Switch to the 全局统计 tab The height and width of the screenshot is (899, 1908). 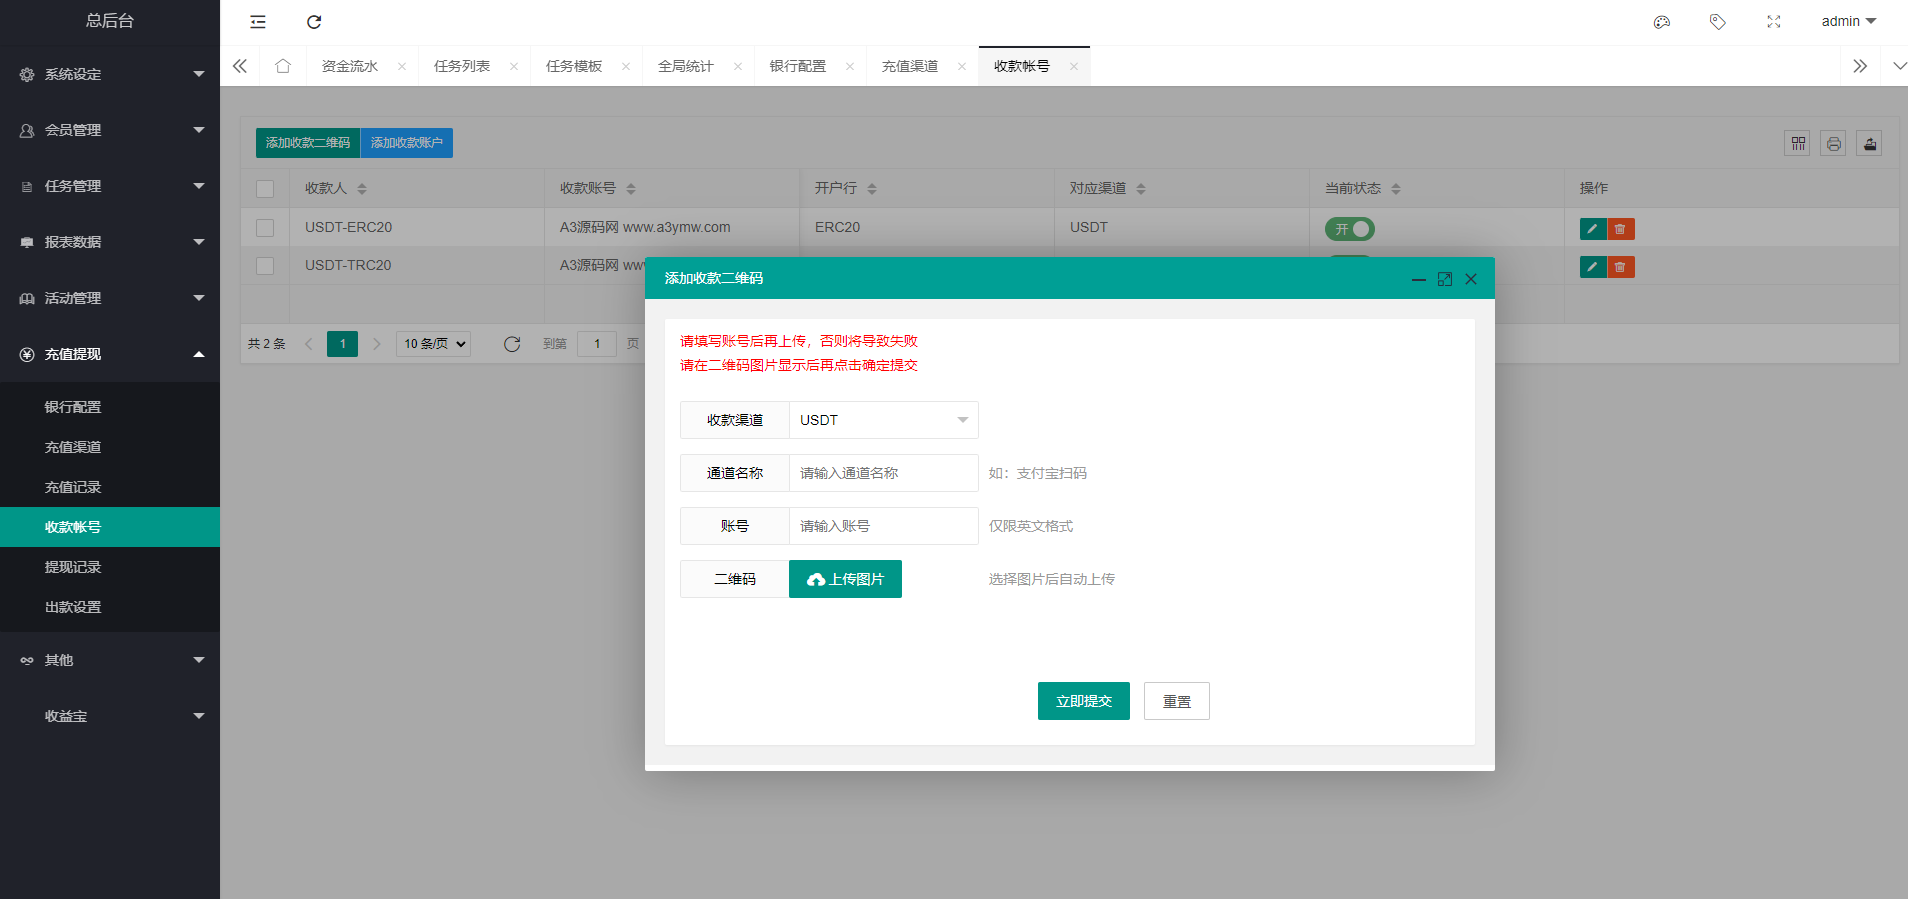click(x=686, y=66)
